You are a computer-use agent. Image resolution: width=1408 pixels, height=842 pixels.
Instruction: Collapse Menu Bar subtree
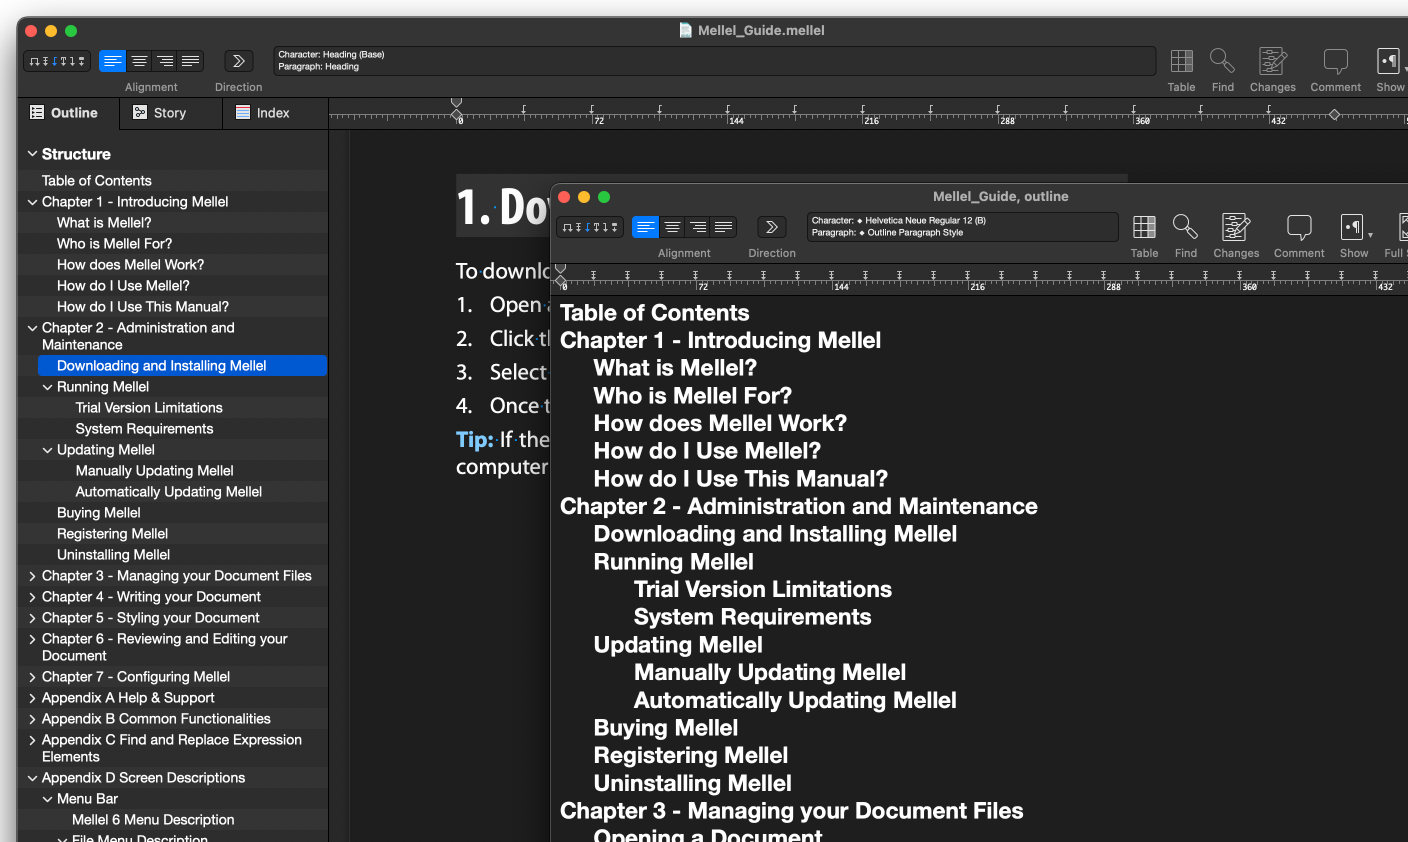pos(47,799)
